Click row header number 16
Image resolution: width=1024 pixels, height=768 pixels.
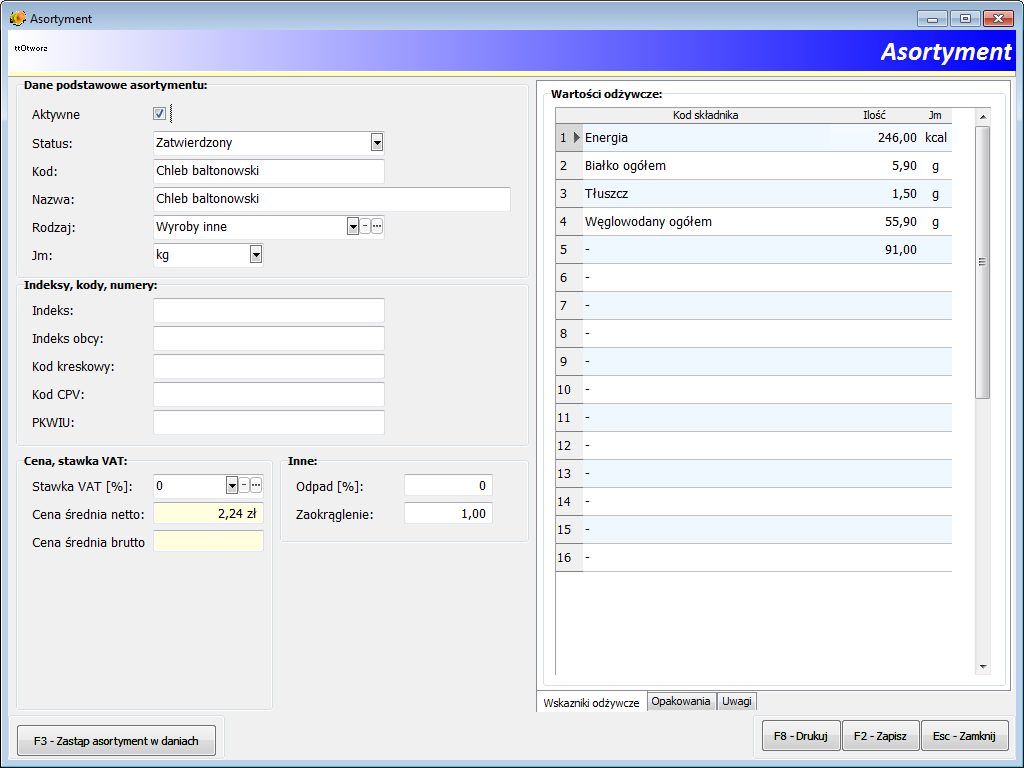(569, 558)
